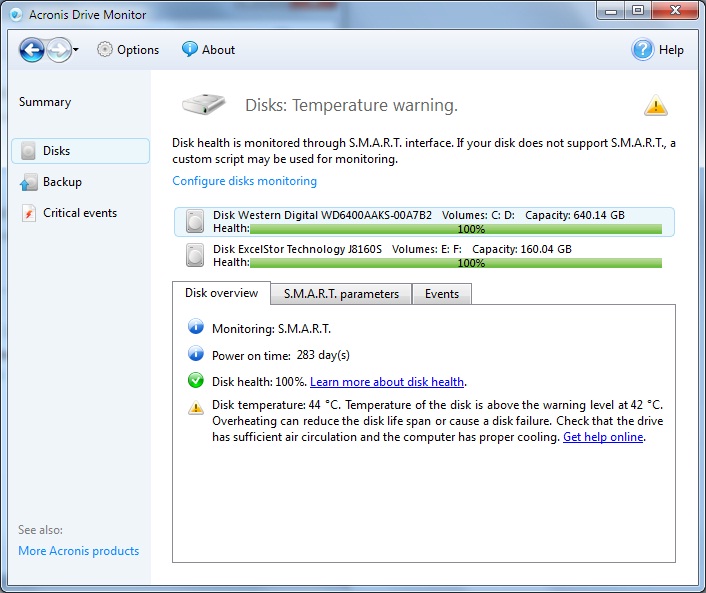Click the Disks sidebar drive icon
Screen dimensions: 706x593
click(x=28, y=151)
